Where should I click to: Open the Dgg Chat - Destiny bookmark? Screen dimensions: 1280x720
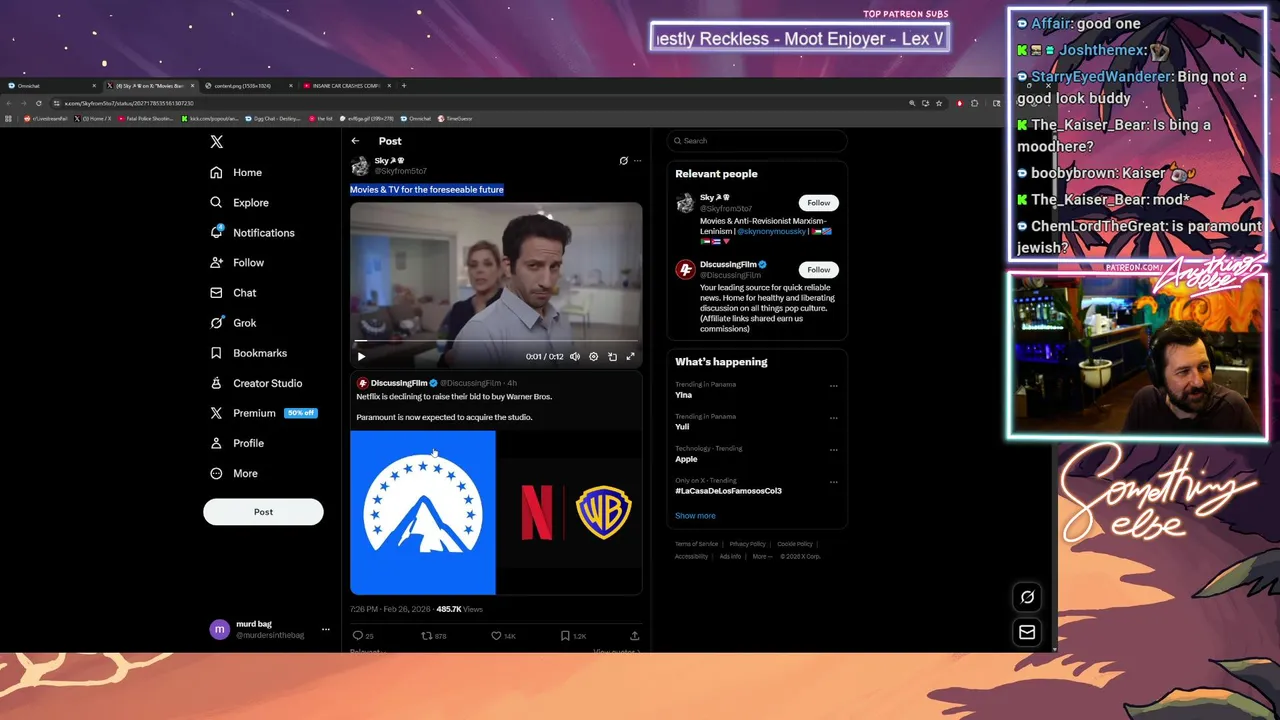[273, 118]
